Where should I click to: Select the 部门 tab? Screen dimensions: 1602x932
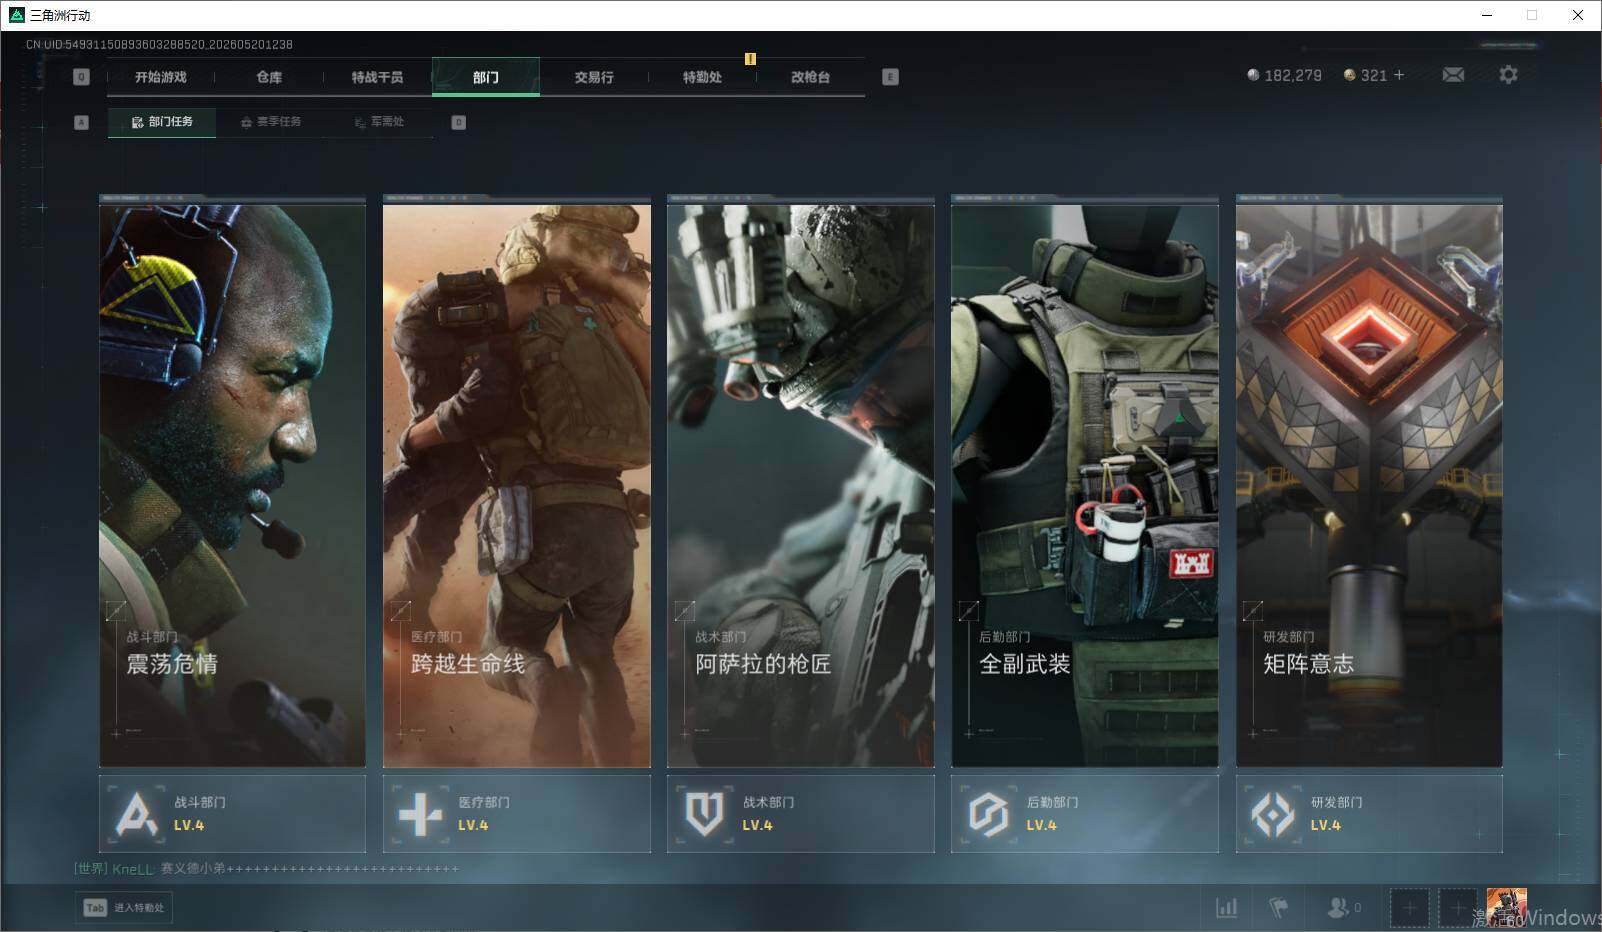click(x=486, y=77)
